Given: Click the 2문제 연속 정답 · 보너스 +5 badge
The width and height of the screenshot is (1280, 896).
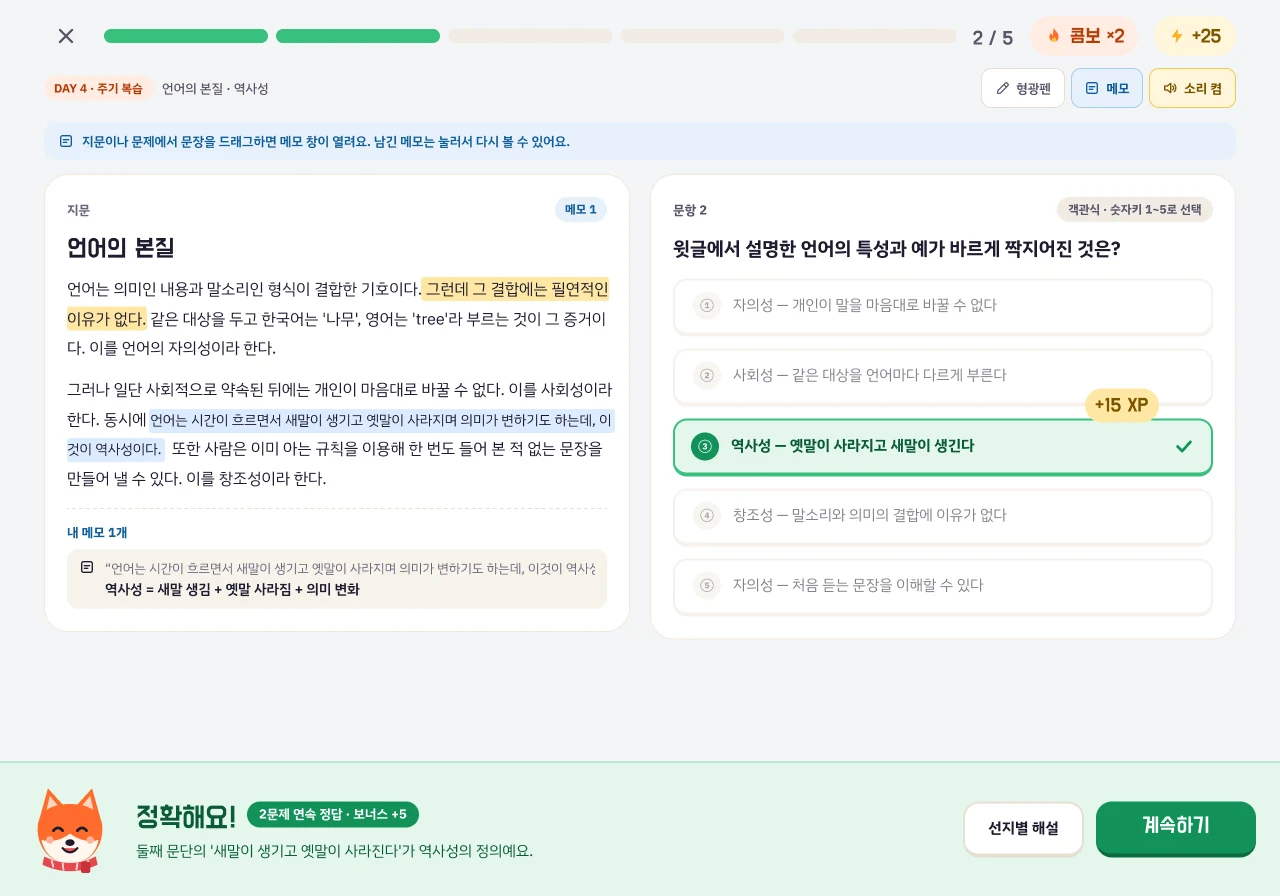Looking at the screenshot, I should click(333, 814).
